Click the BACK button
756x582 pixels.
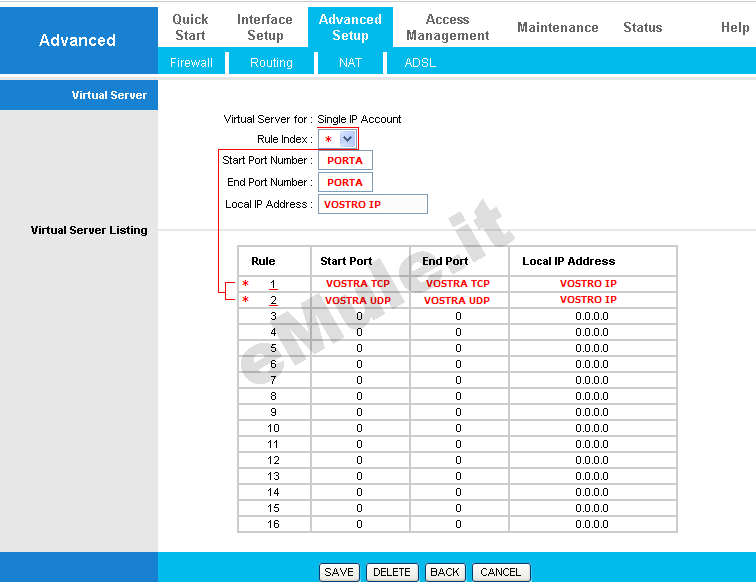445,572
